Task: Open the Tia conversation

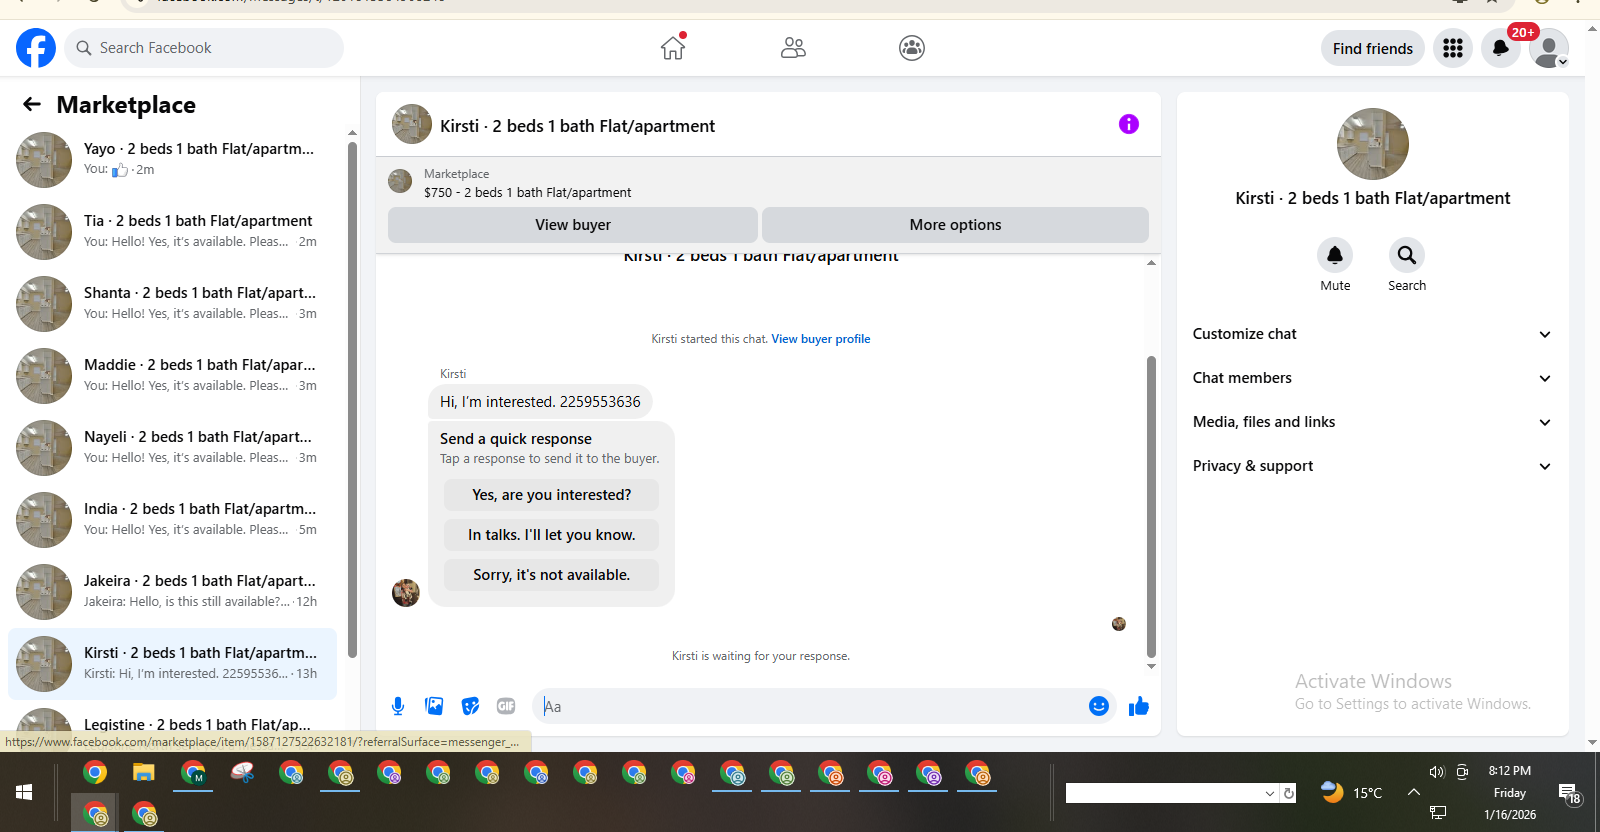Action: click(172, 232)
